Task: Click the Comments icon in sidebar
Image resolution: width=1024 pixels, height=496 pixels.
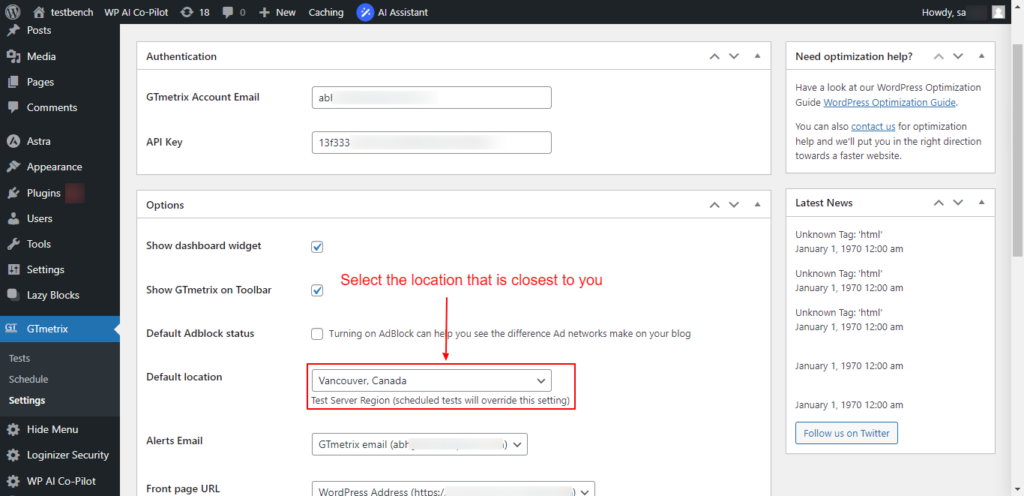Action: point(13,108)
